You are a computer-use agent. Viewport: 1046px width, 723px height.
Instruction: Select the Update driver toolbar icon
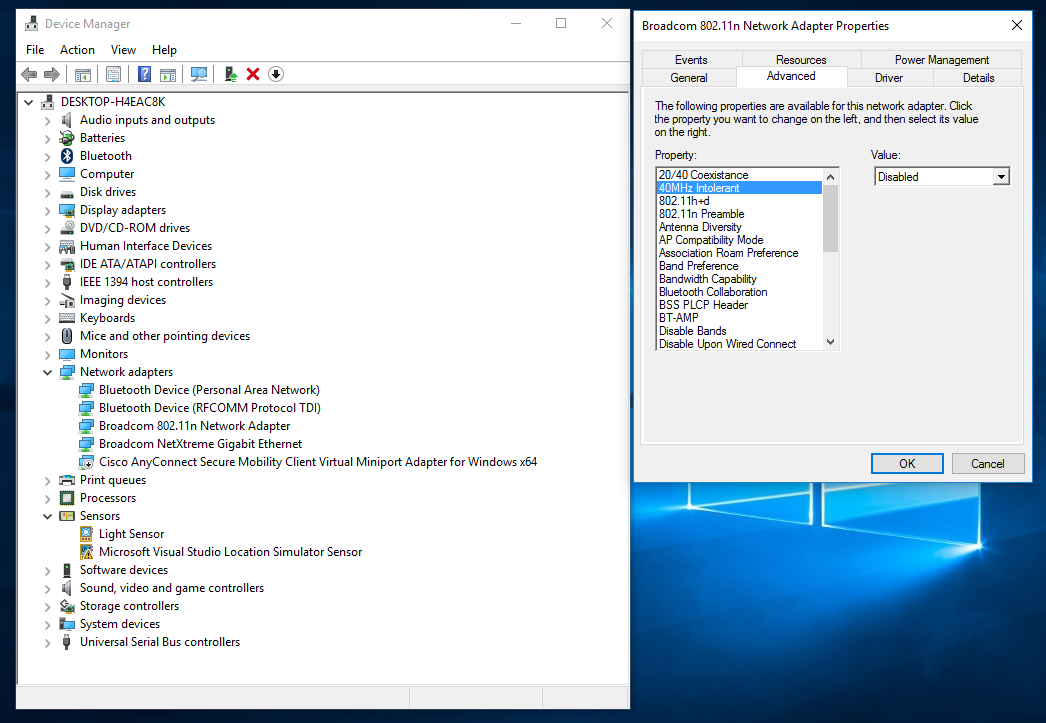[x=231, y=74]
